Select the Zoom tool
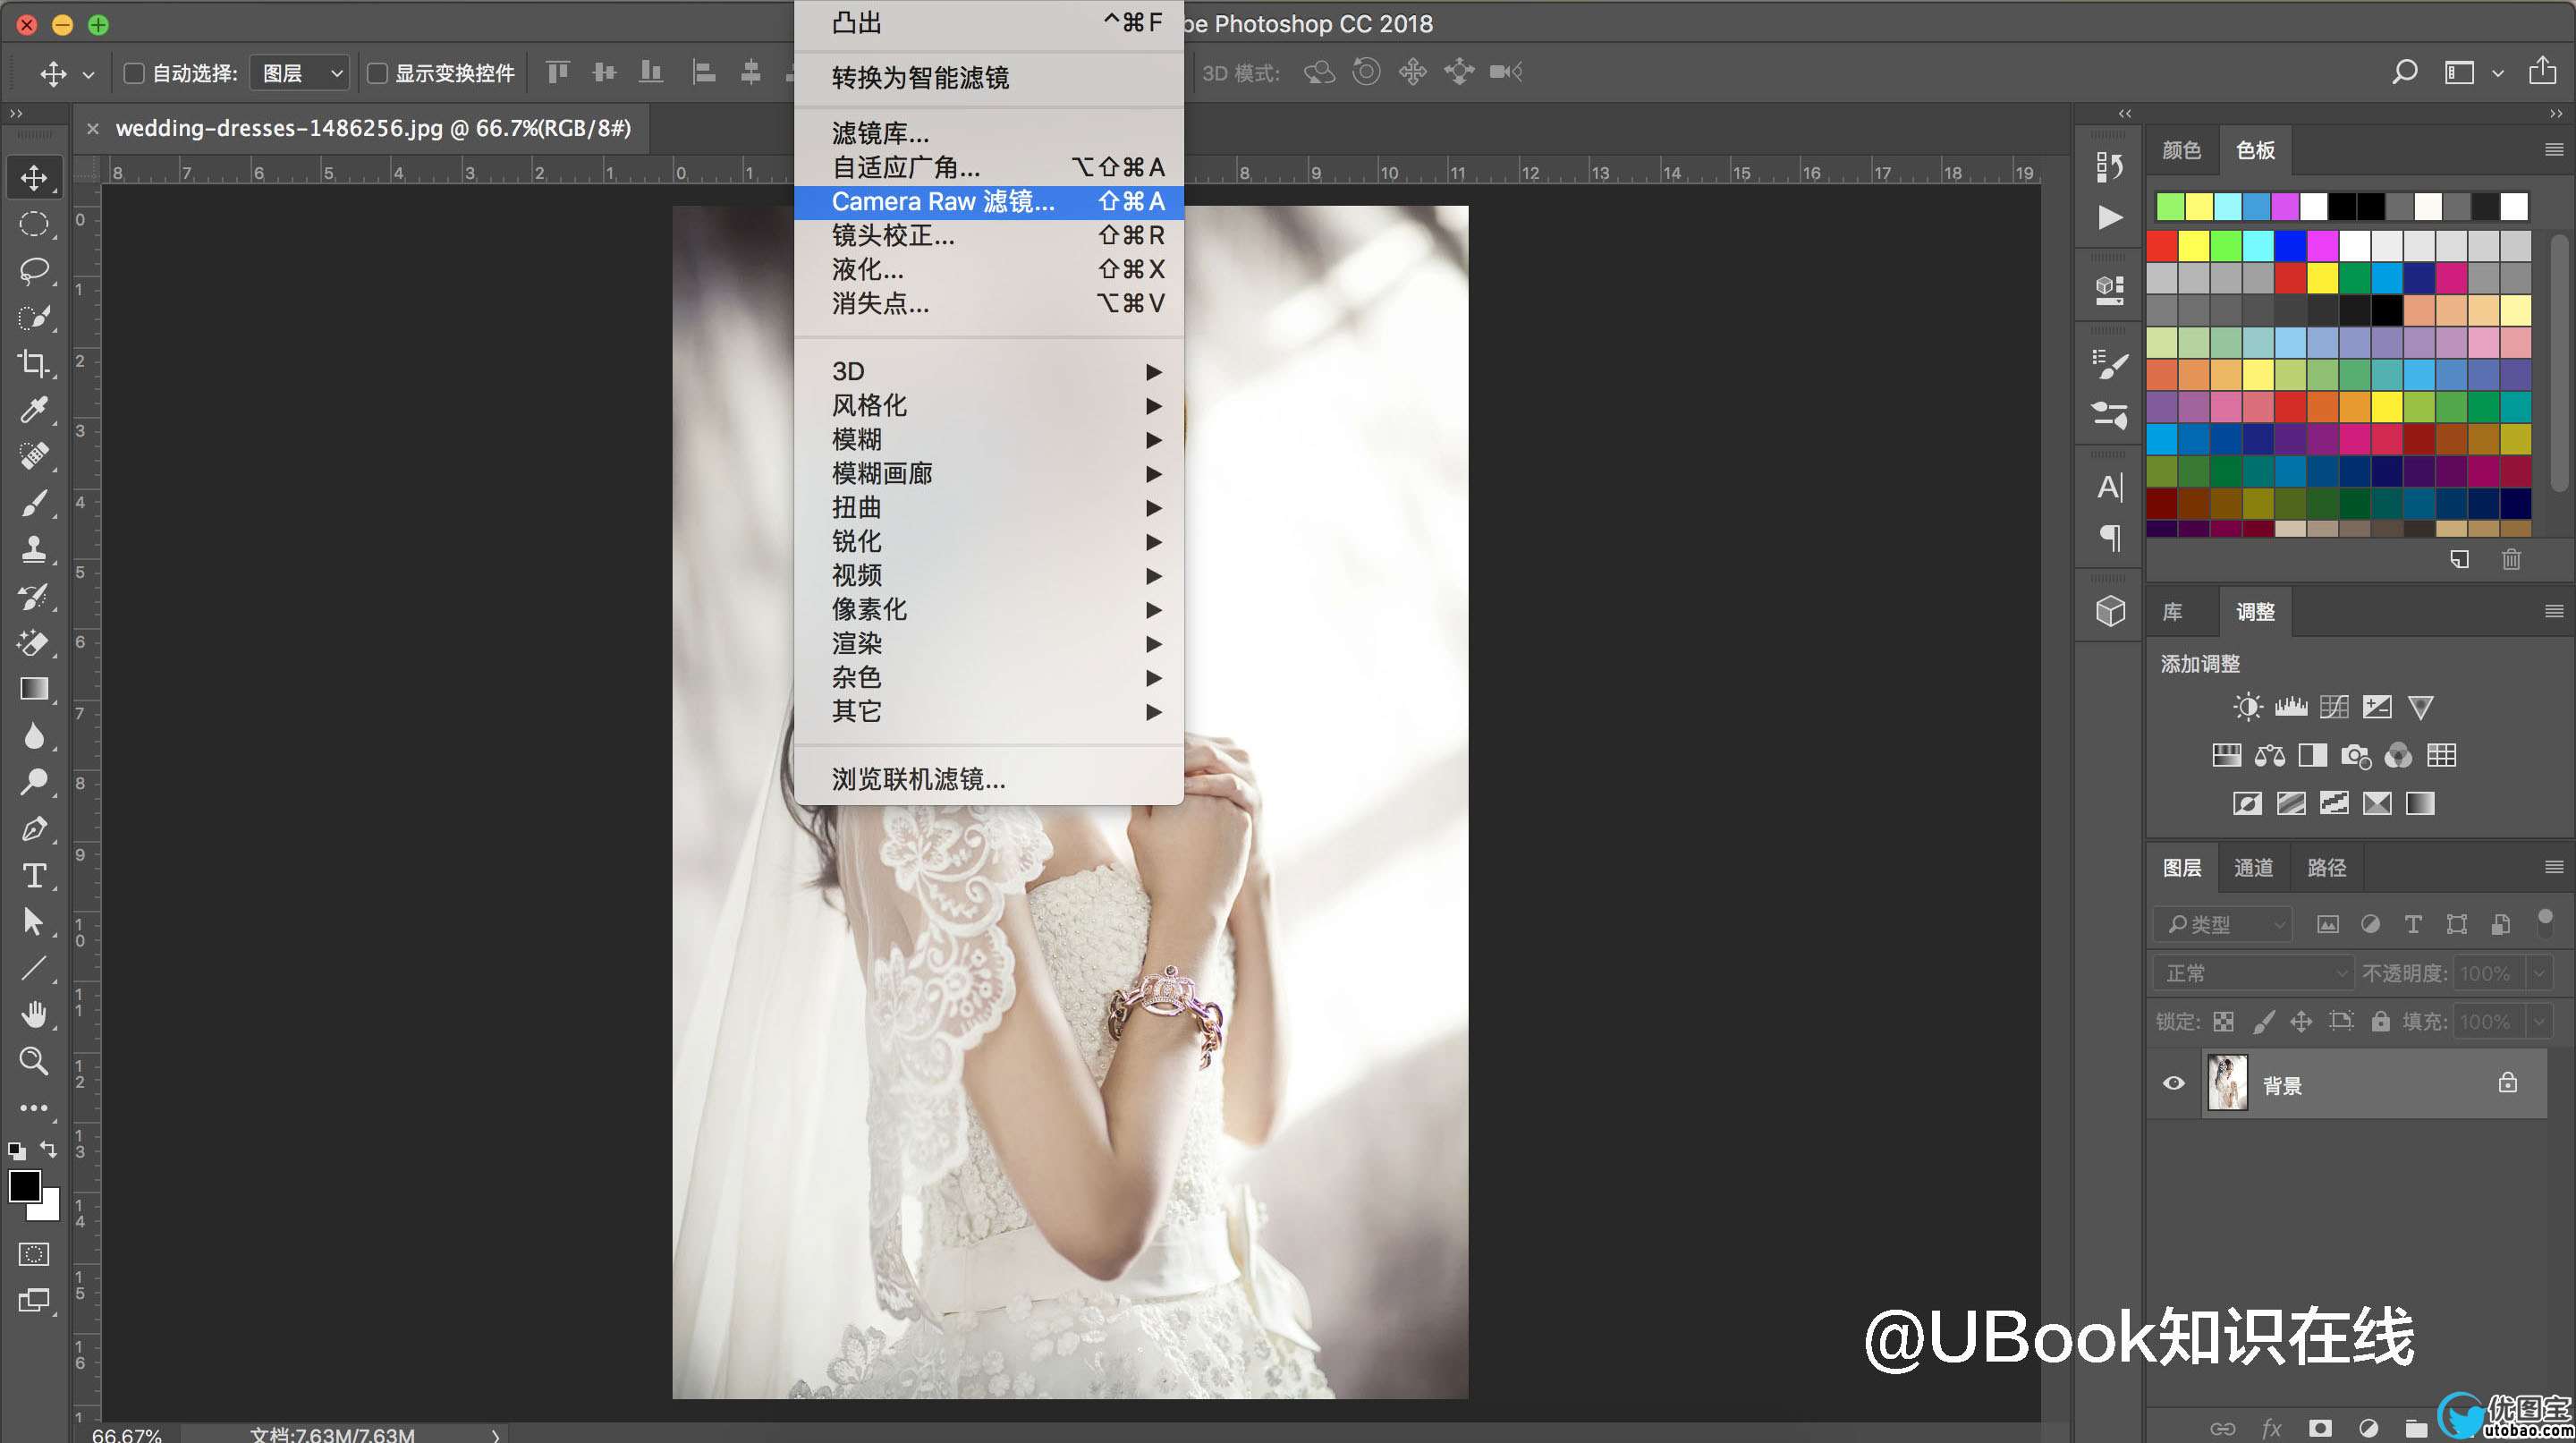This screenshot has width=2576, height=1443. point(34,1061)
